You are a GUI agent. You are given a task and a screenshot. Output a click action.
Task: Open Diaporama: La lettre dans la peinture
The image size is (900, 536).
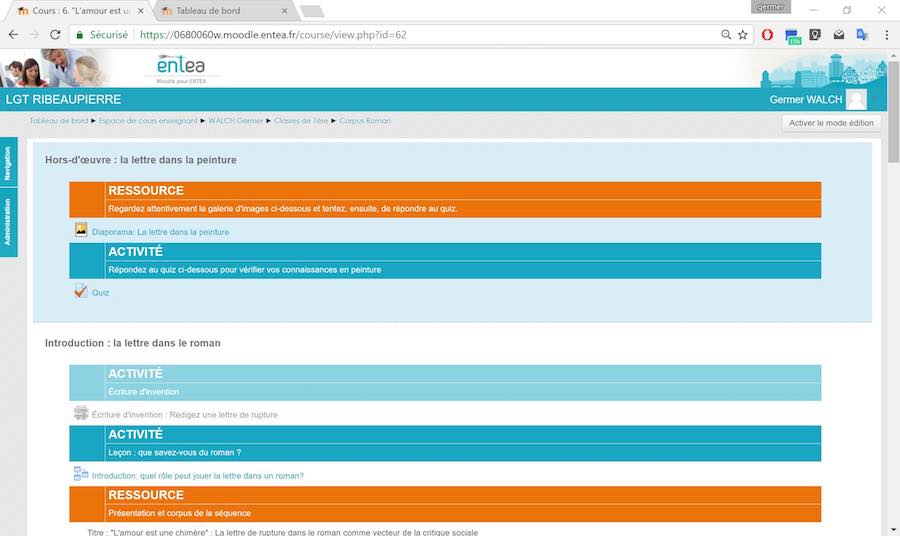pos(160,232)
